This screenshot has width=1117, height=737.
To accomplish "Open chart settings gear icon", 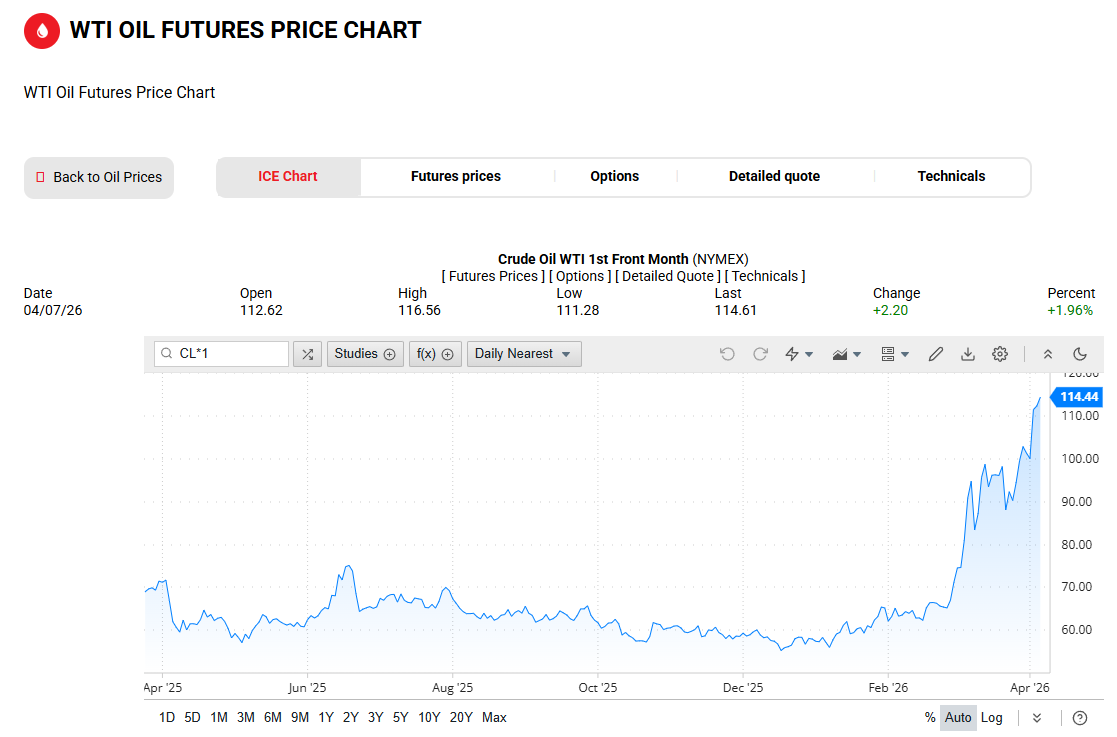I will 1000,354.
